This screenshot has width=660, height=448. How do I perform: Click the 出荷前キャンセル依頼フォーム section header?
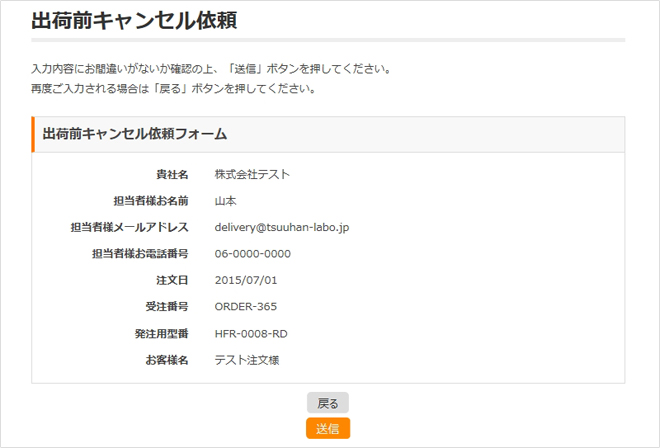134,134
